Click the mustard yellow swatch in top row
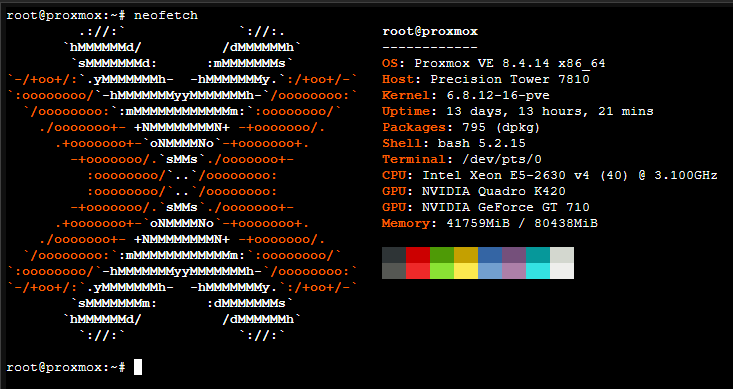733x389 pixels. [466, 255]
